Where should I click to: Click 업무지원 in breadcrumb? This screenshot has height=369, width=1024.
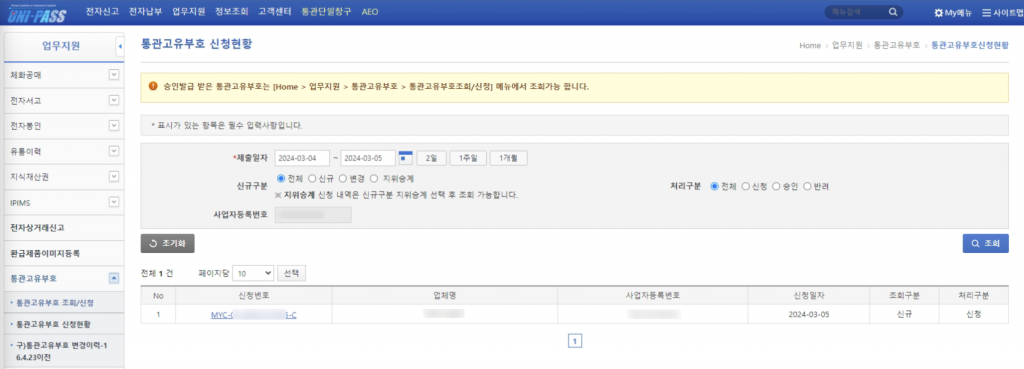(846, 46)
